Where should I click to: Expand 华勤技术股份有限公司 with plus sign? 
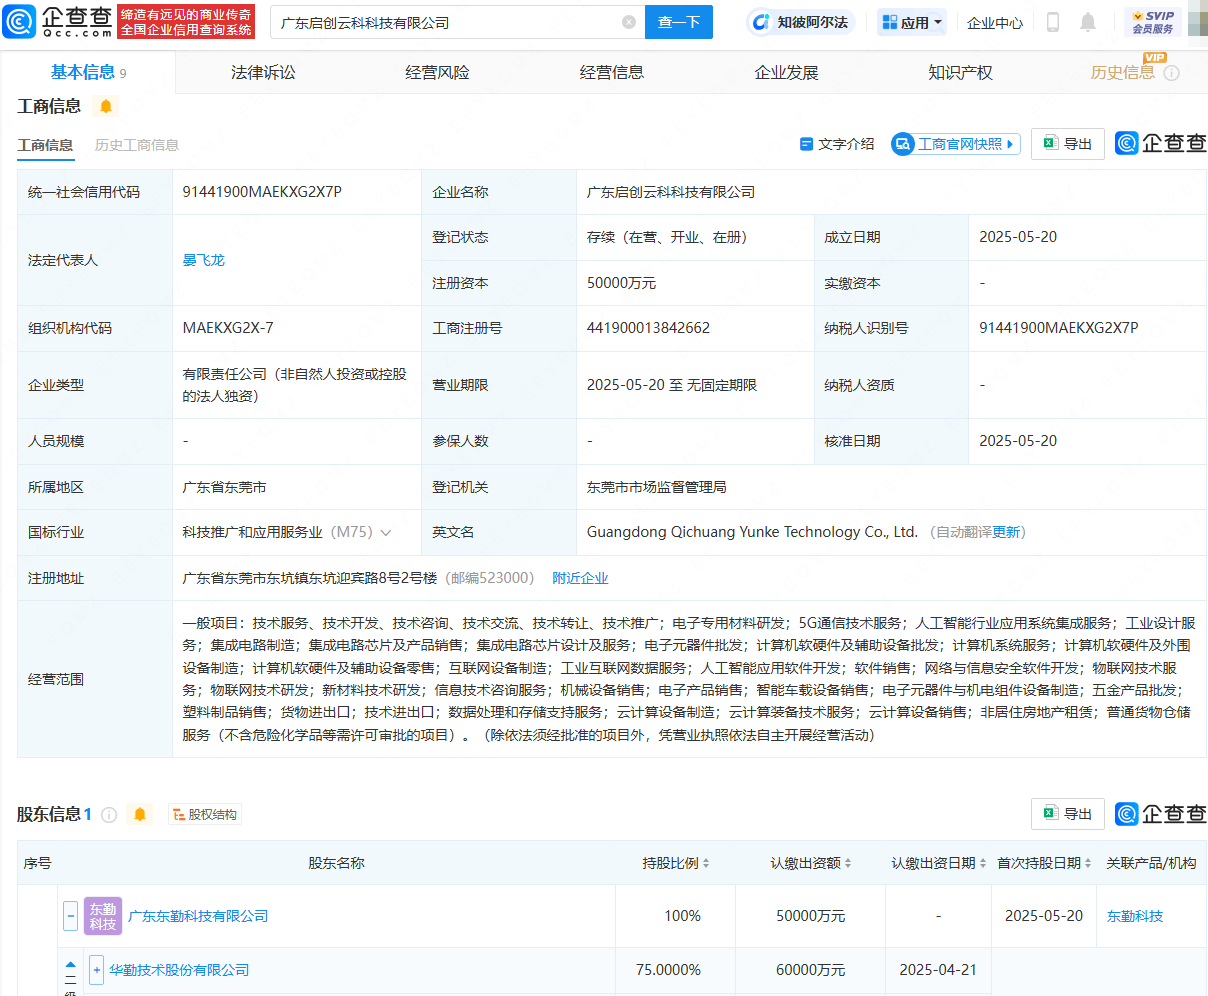pos(96,969)
